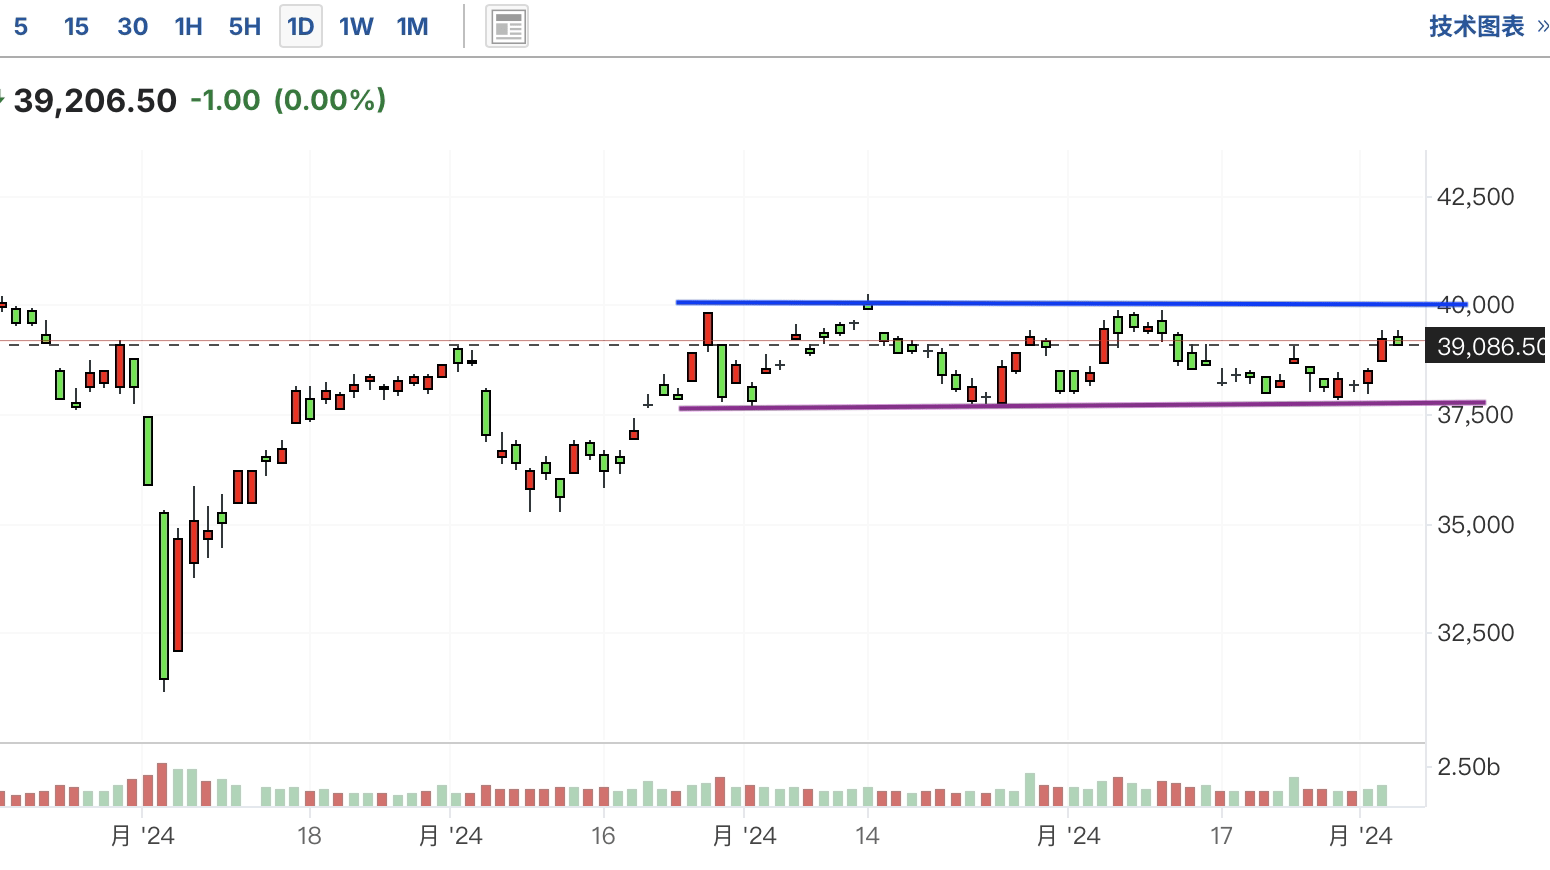Image resolution: width=1550 pixels, height=870 pixels.
Task: Click the 35,000 price axis label
Action: tap(1475, 524)
